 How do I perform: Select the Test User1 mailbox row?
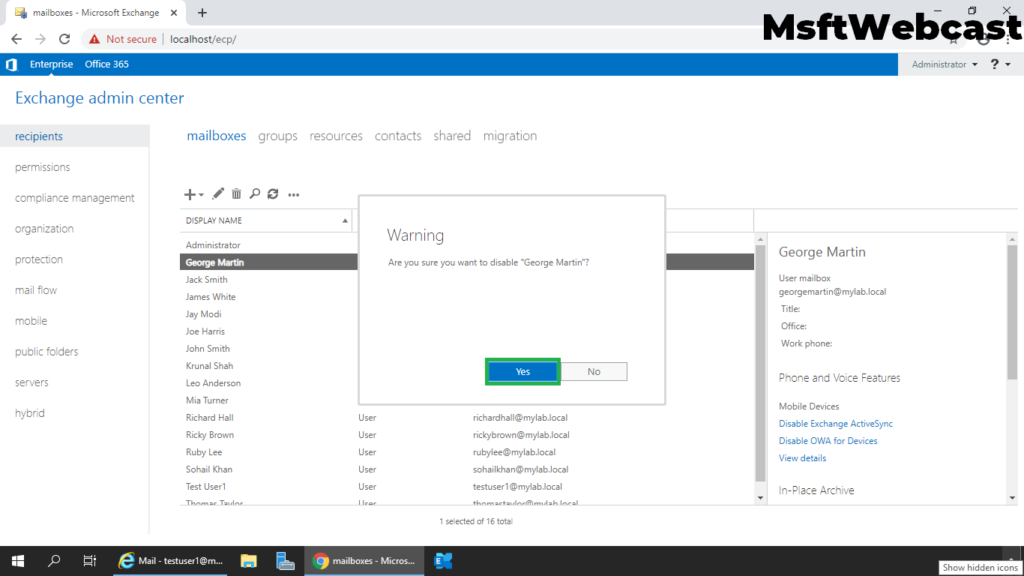pos(467,487)
